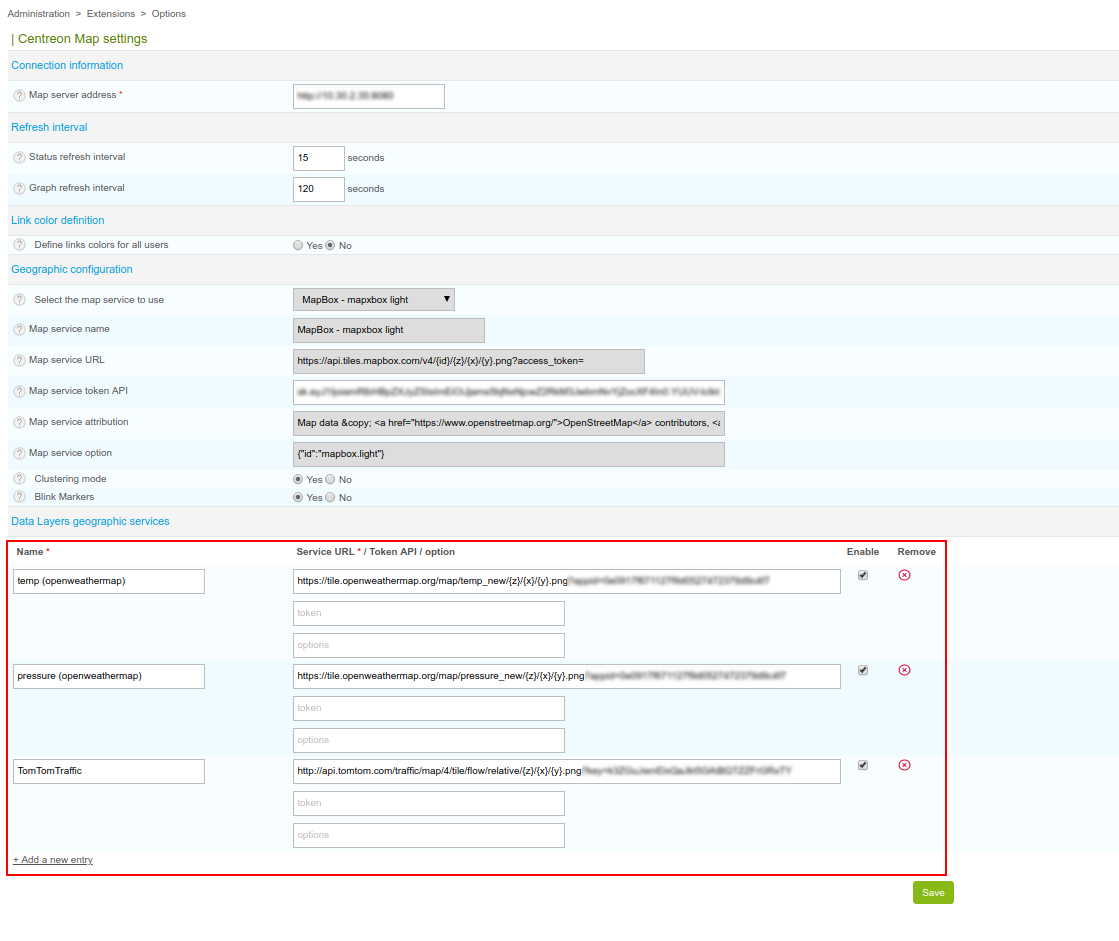The height and width of the screenshot is (941, 1119).
Task: Set Blink Markers to No
Action: coord(331,497)
